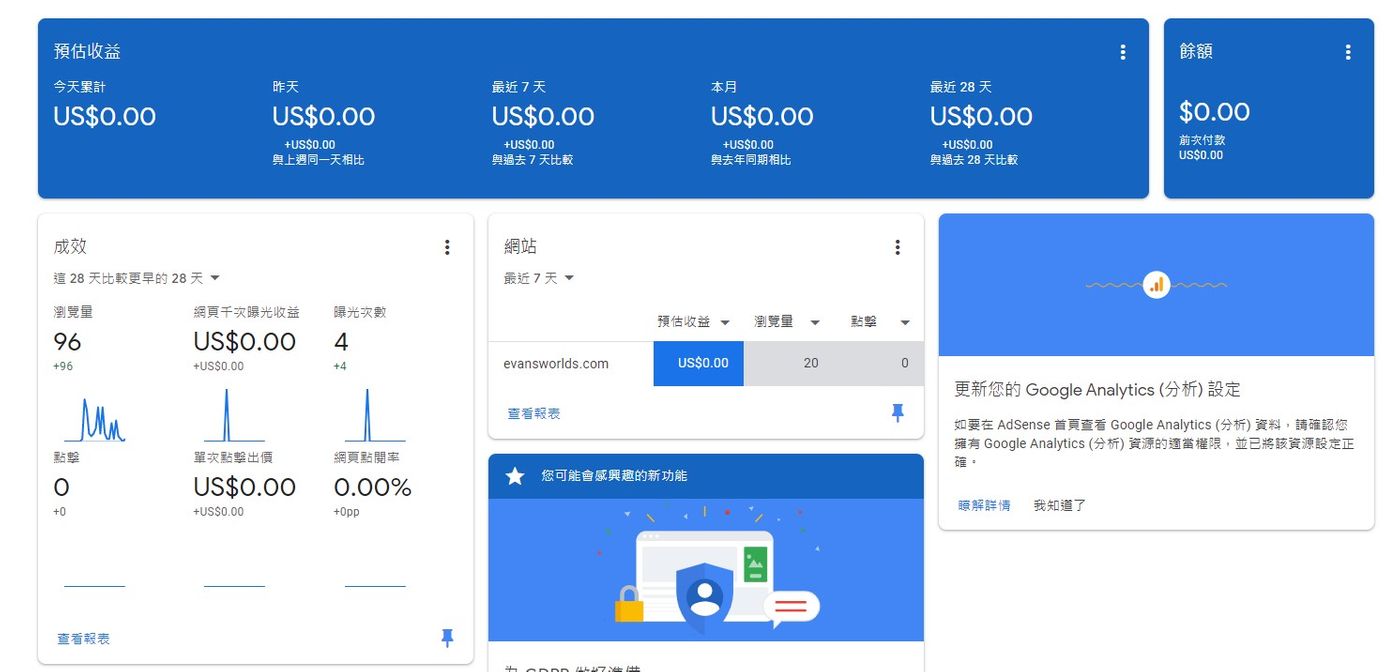Click the 預估收益 card title
This screenshot has height=672, width=1400.
(87, 51)
